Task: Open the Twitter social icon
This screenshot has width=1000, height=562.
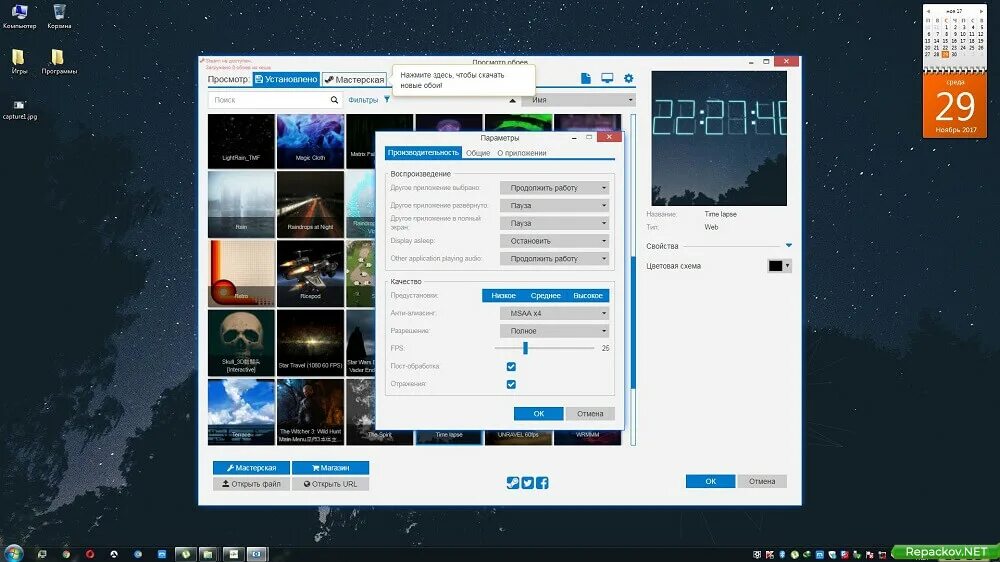Action: (x=527, y=483)
